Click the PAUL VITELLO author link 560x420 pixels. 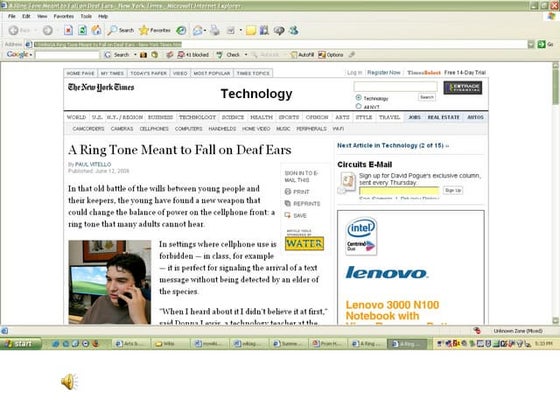click(93, 164)
